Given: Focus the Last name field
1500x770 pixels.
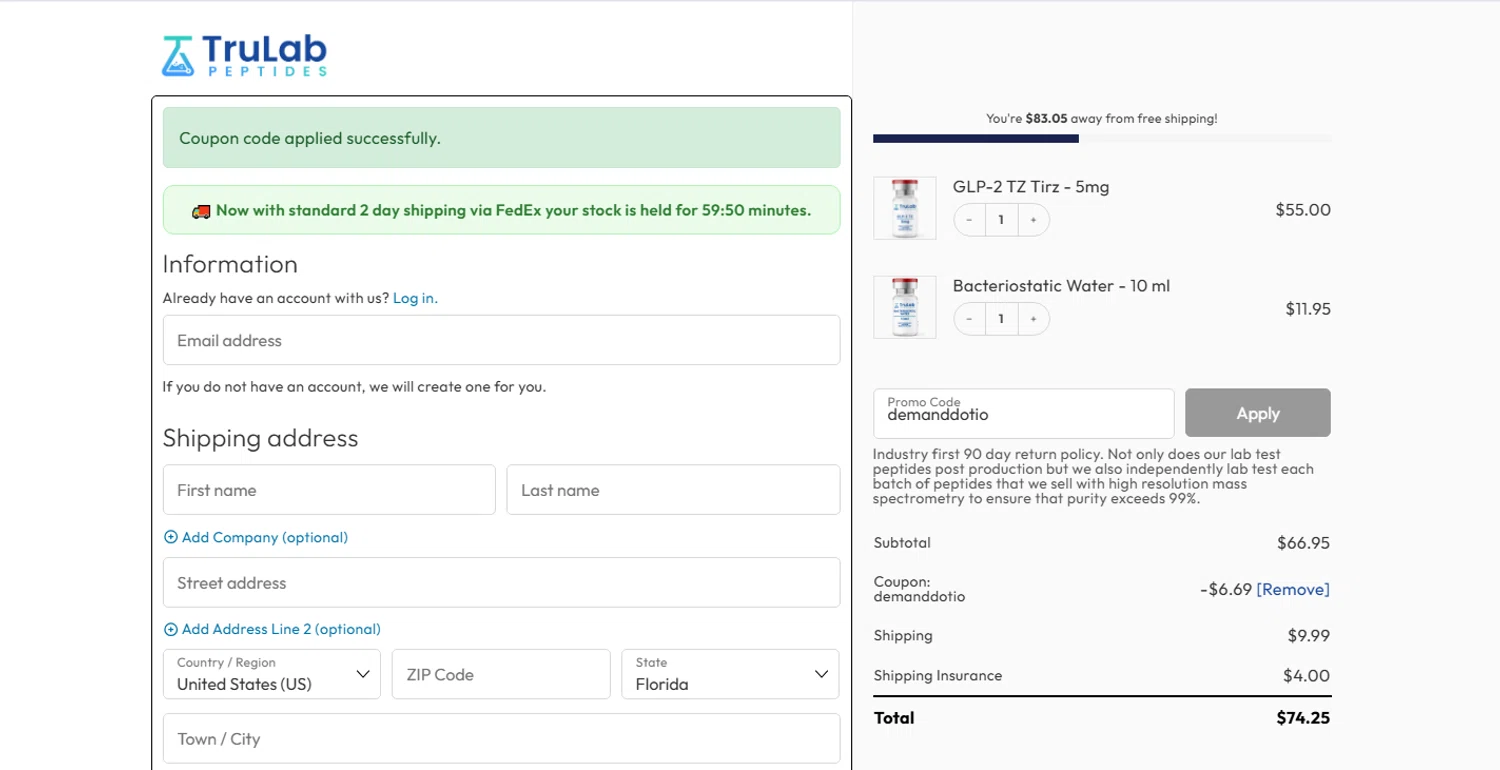Looking at the screenshot, I should click(x=673, y=490).
